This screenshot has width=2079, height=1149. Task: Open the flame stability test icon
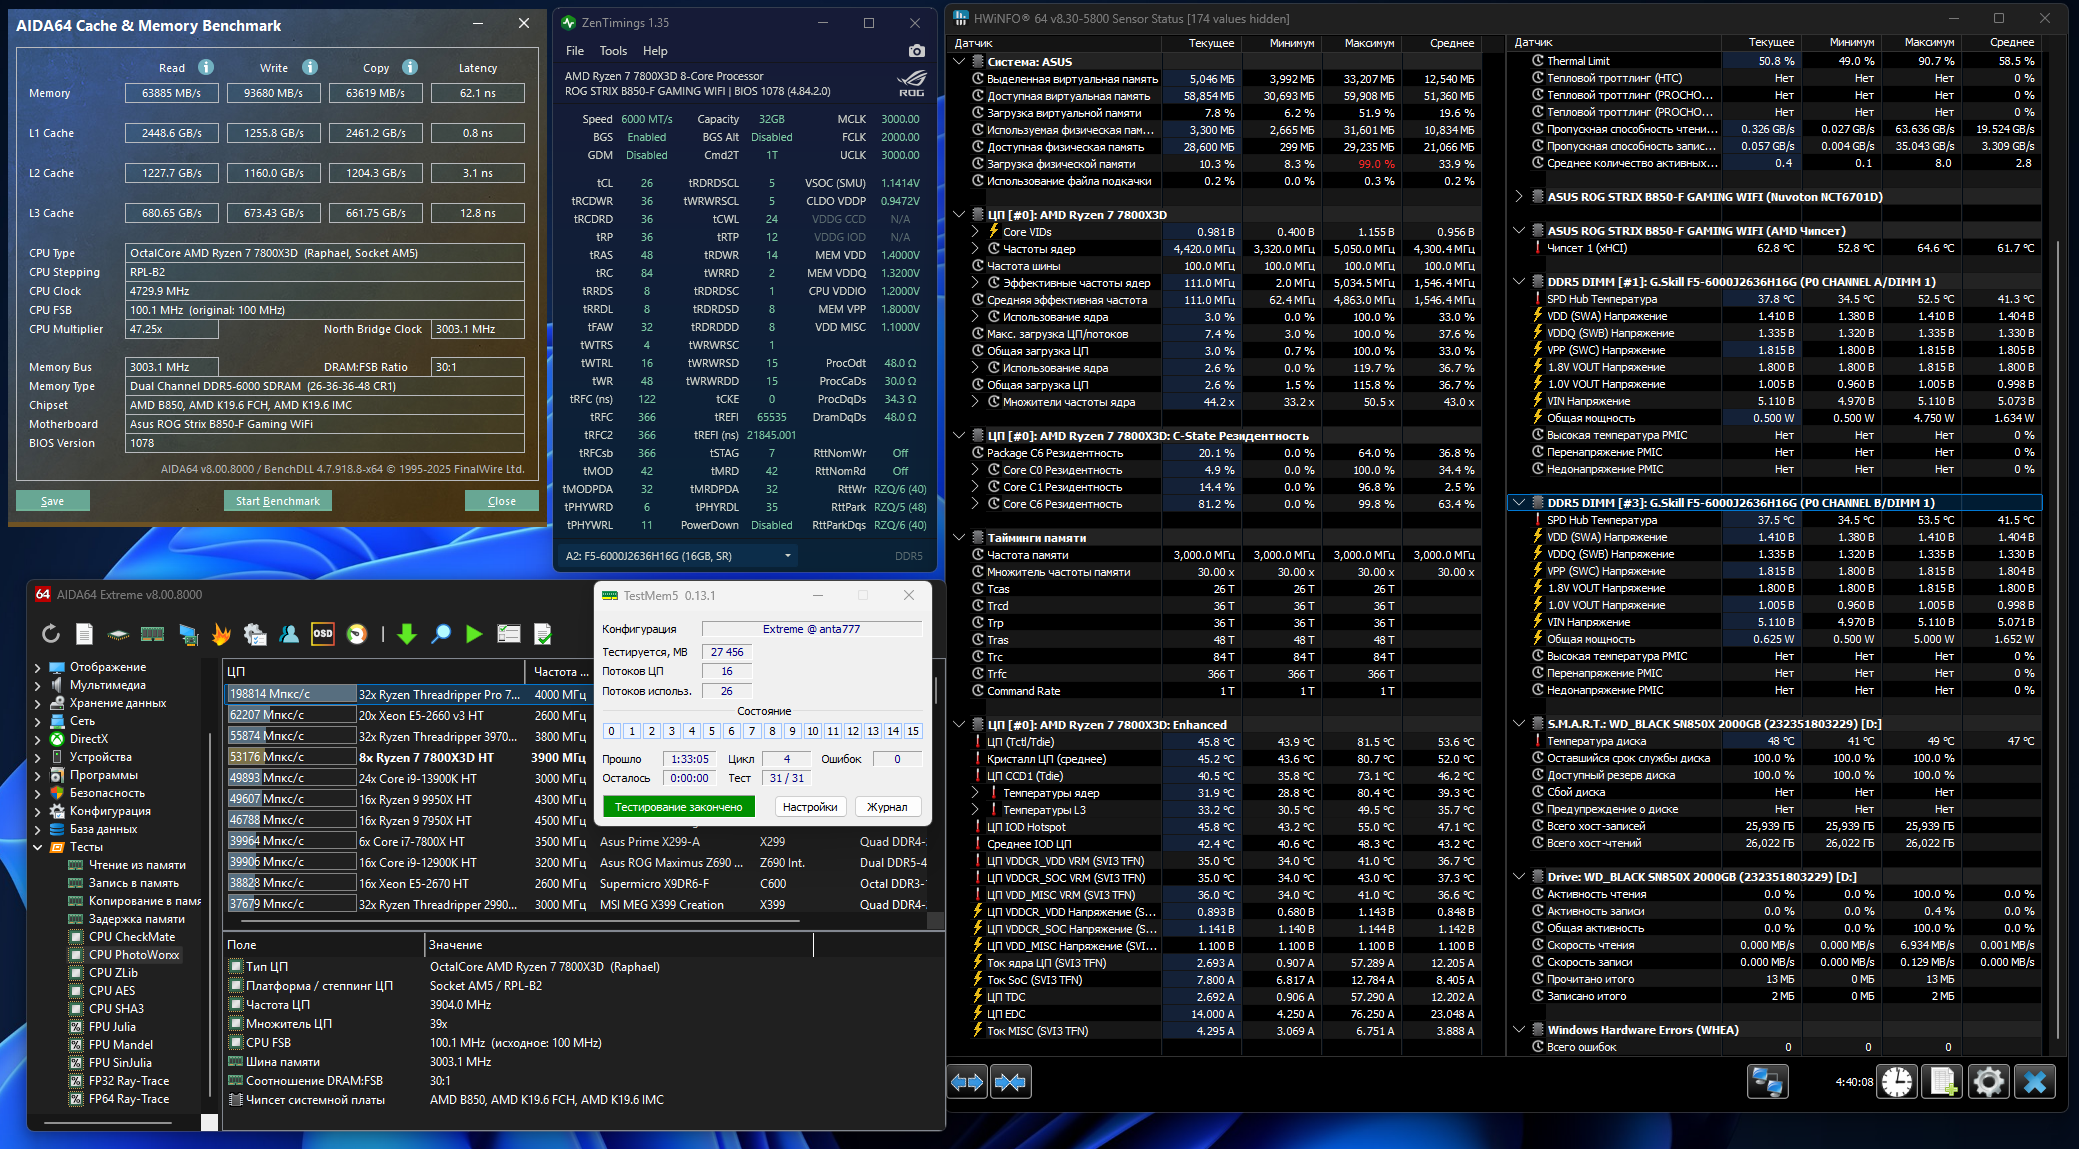221,634
